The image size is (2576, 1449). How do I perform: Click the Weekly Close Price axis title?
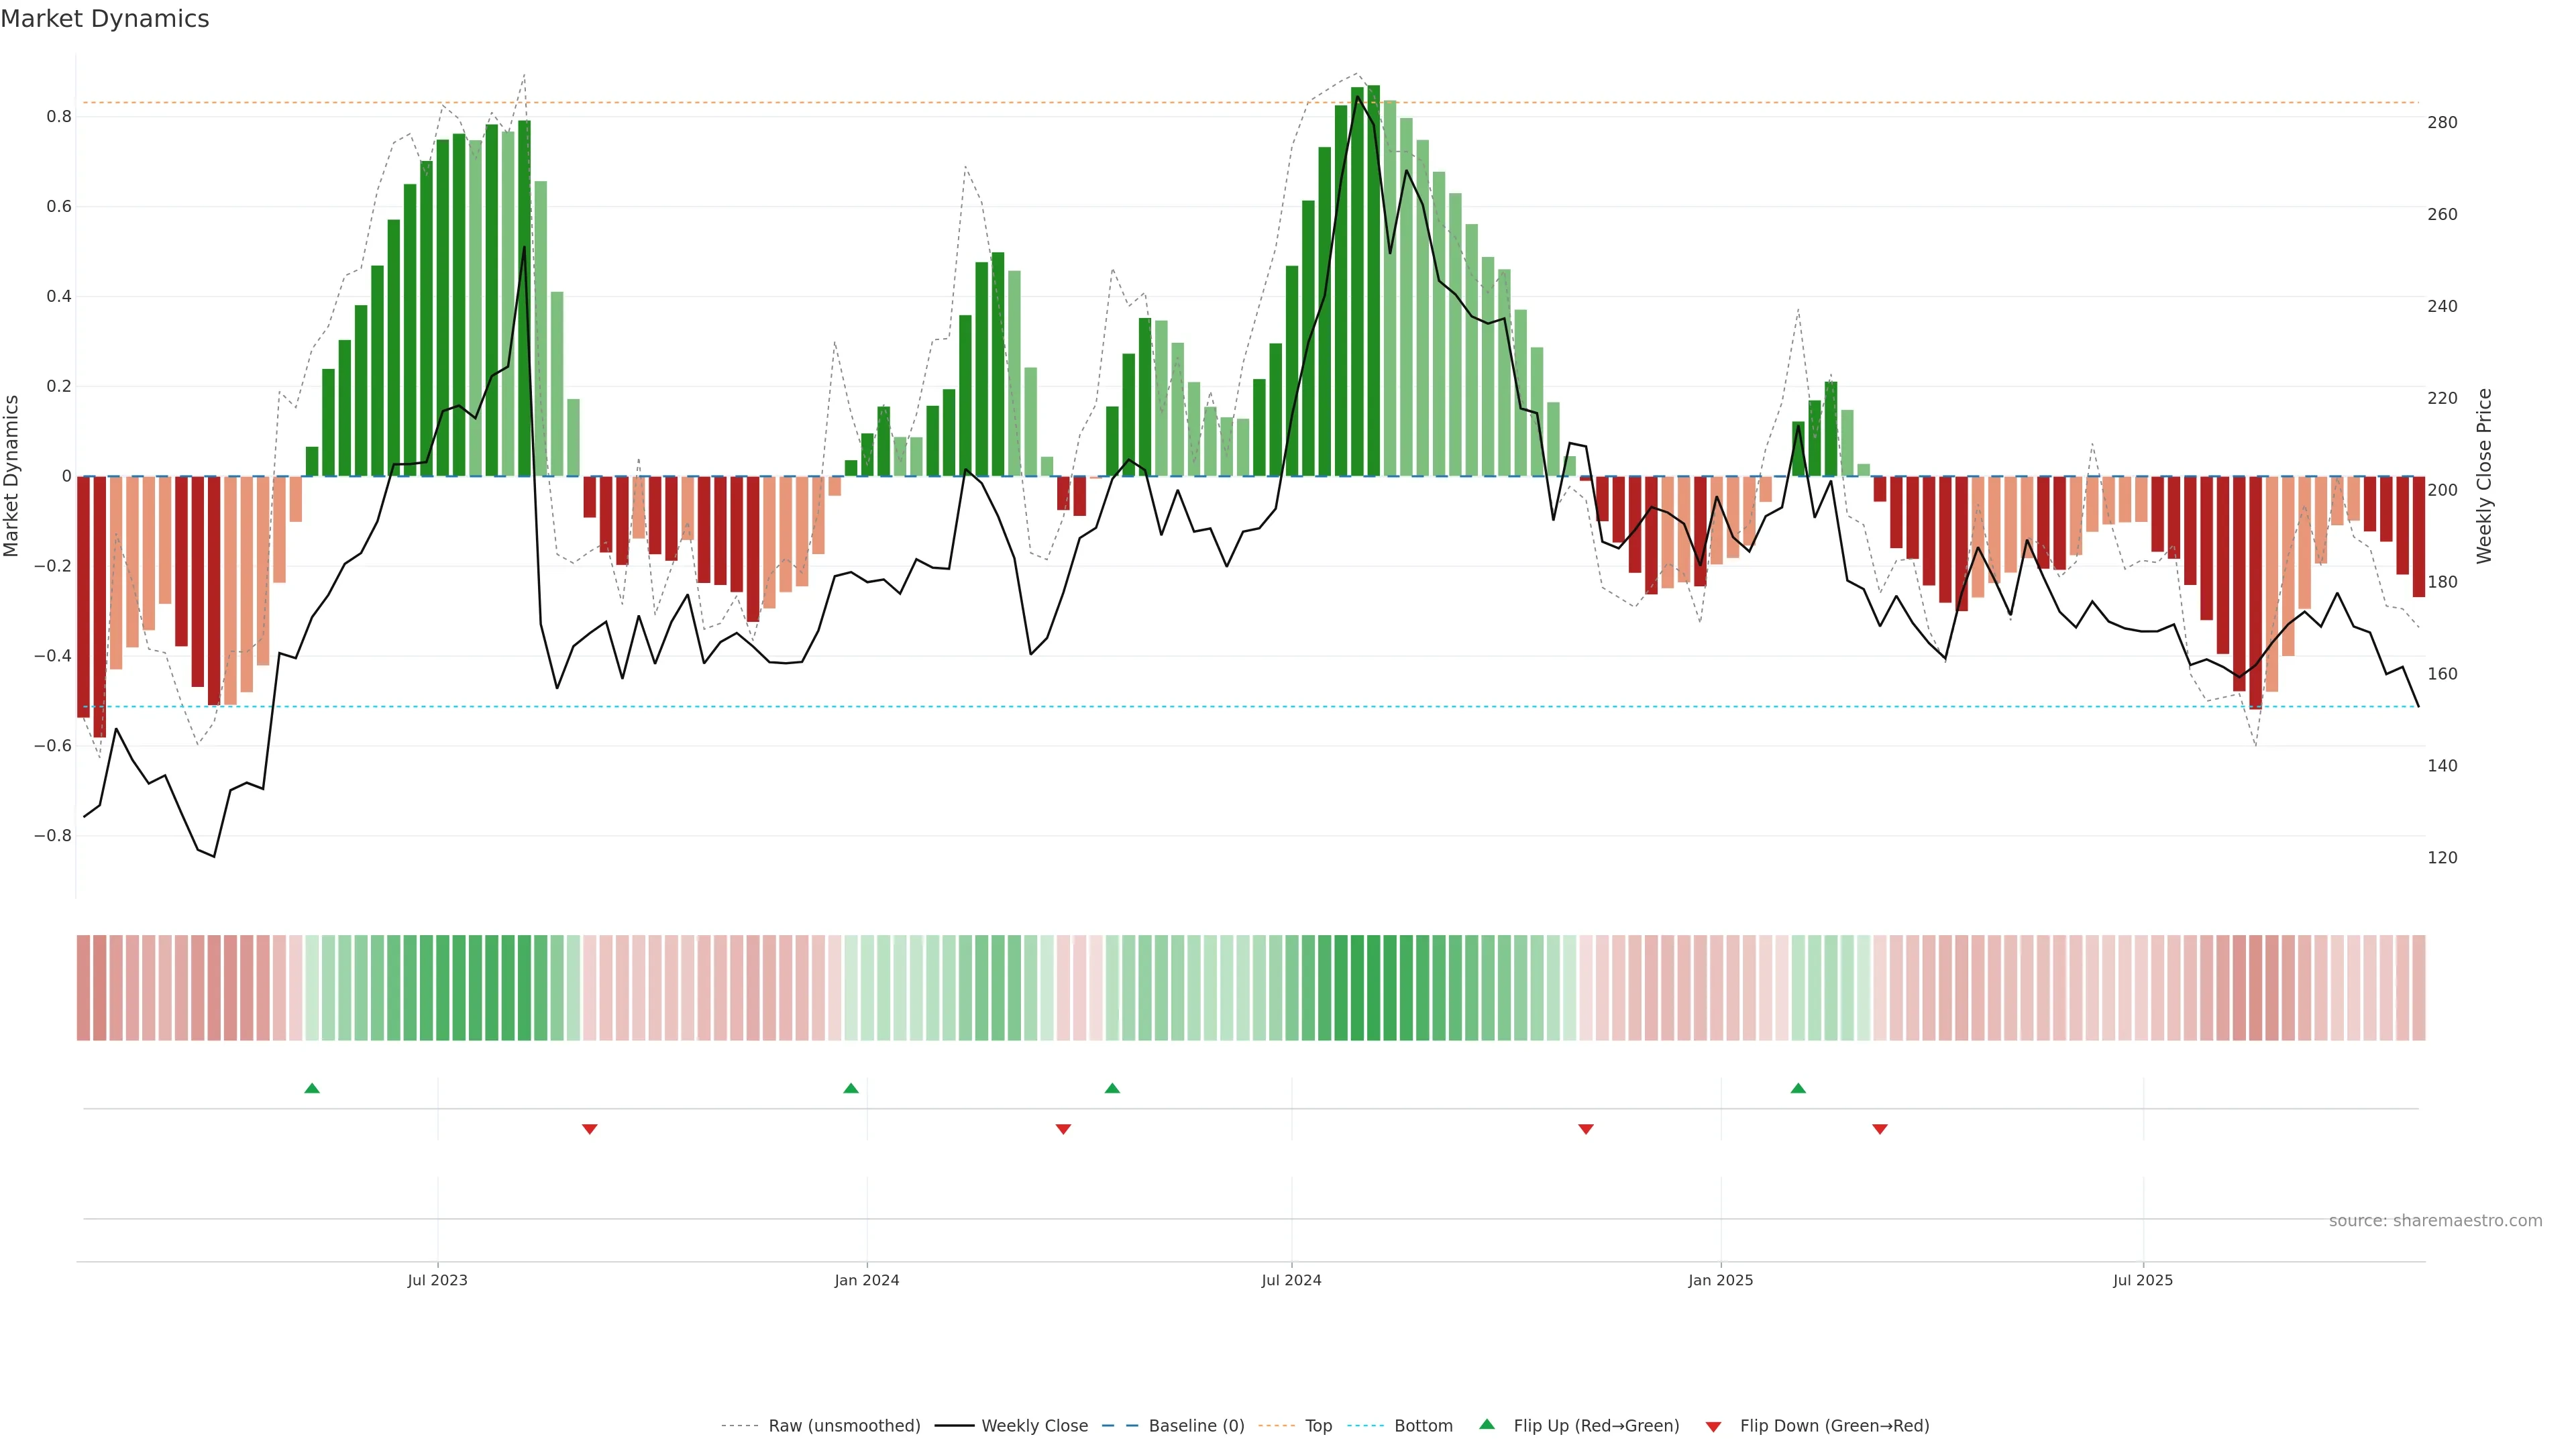(x=2484, y=476)
